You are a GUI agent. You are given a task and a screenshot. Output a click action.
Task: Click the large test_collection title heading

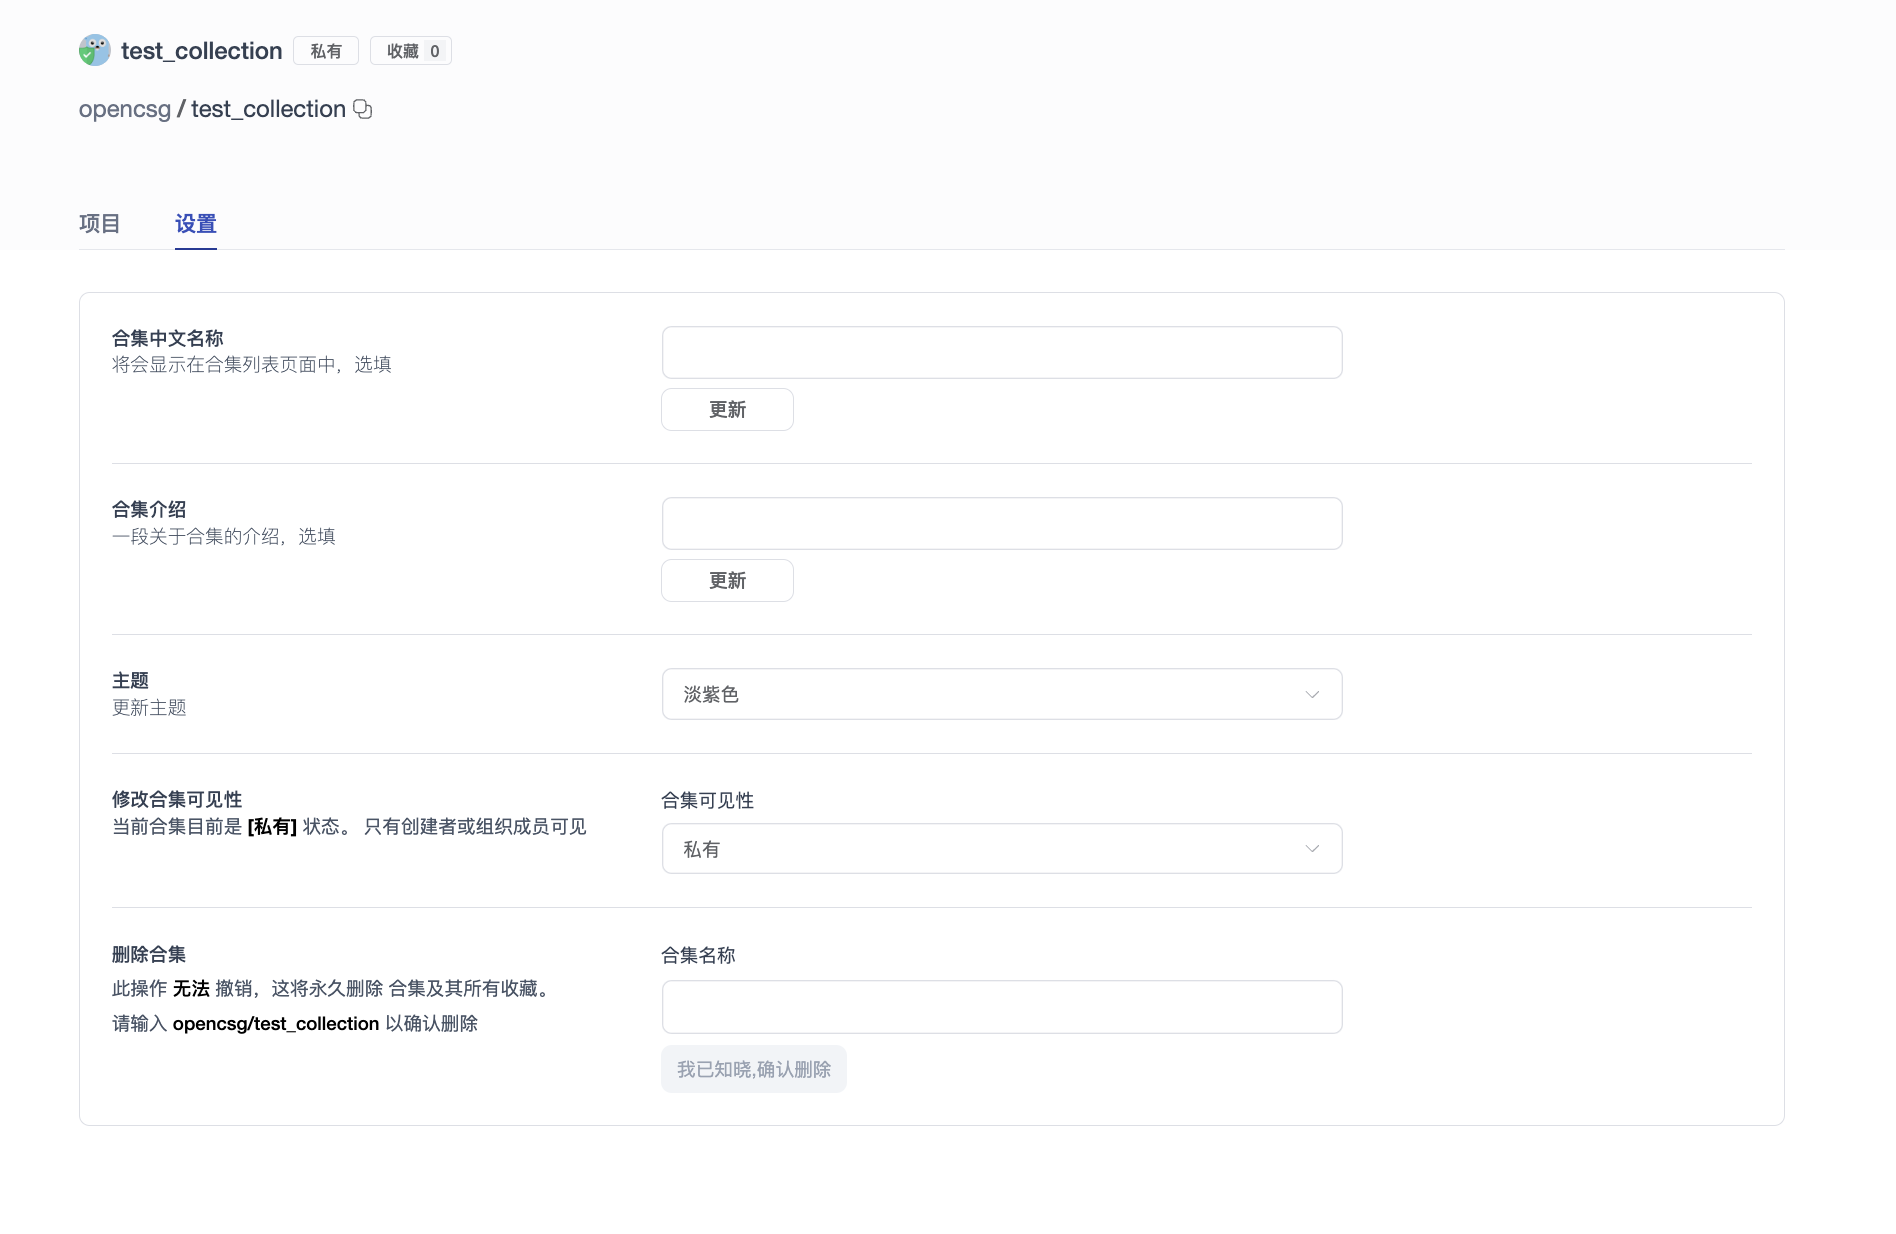[202, 51]
